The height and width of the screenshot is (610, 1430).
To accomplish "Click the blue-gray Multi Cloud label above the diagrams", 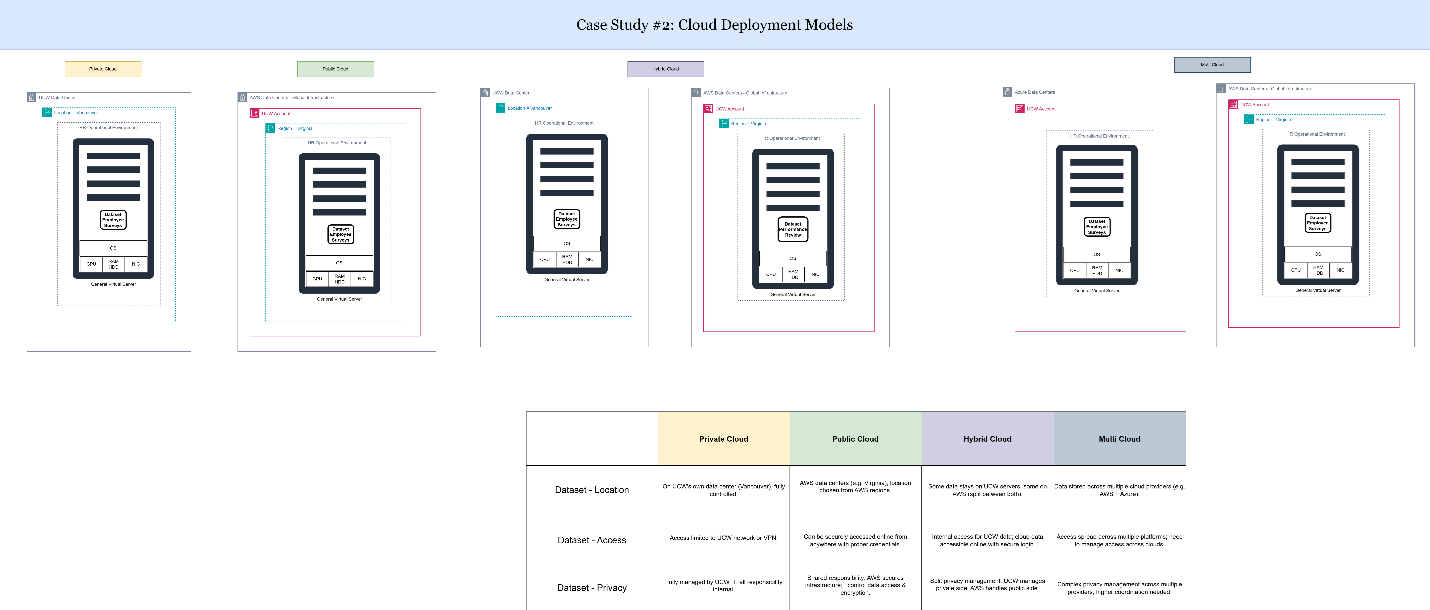I will tap(1211, 65).
